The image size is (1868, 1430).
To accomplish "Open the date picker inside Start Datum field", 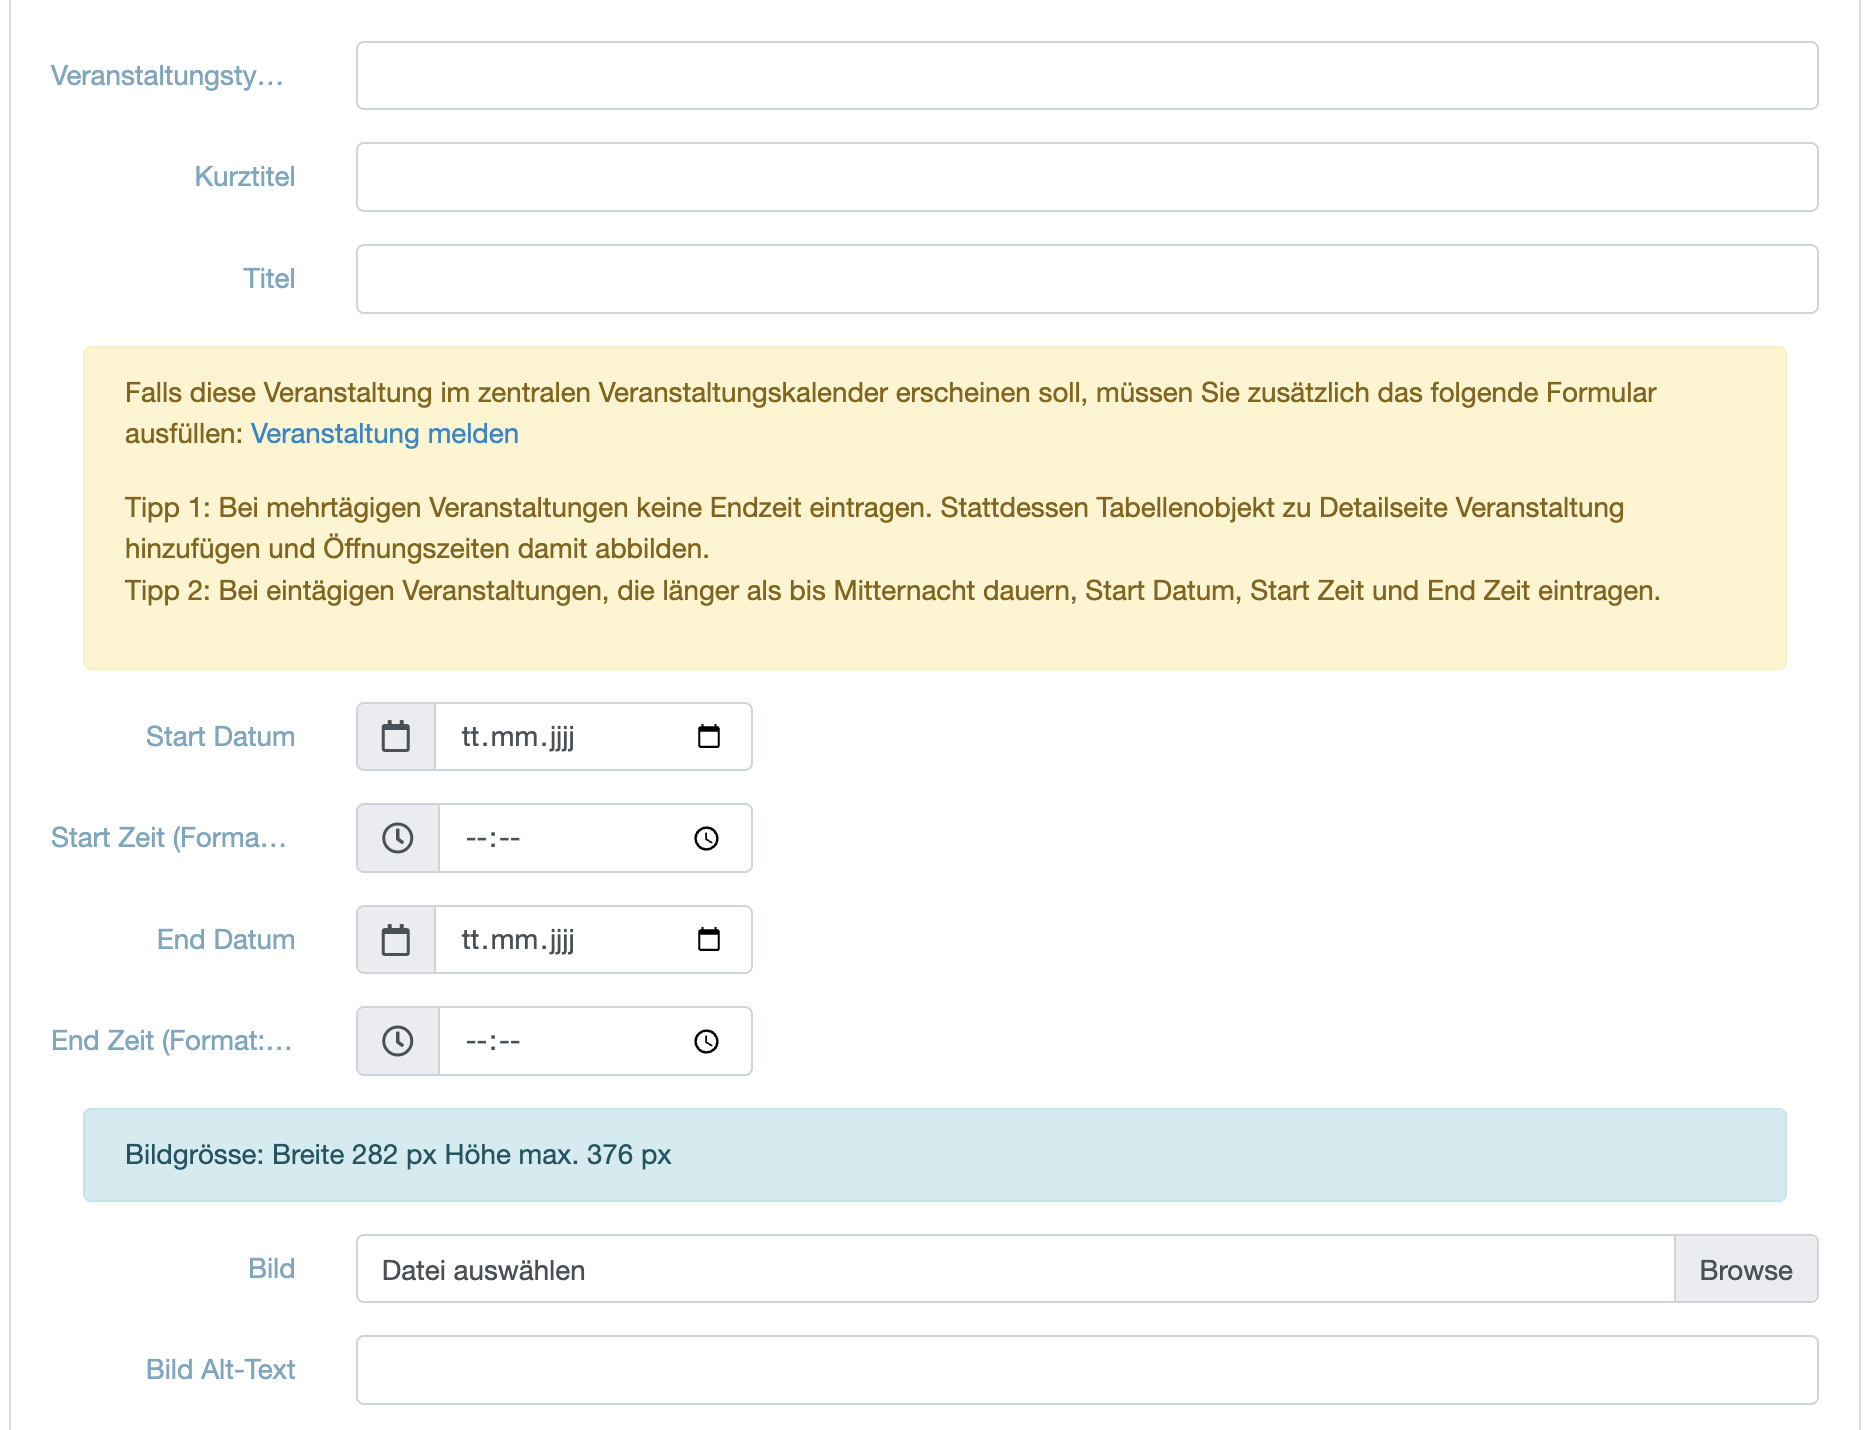I will (x=708, y=737).
